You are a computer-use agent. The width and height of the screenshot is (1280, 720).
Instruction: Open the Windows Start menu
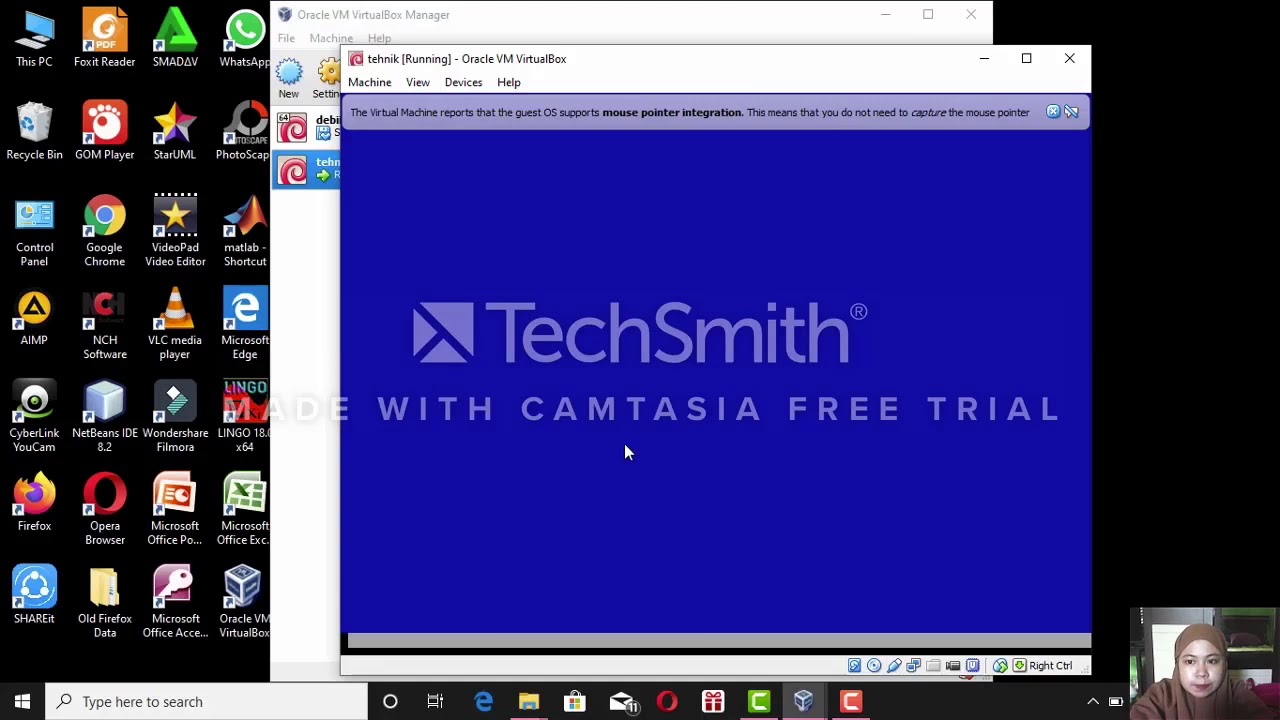click(x=22, y=702)
